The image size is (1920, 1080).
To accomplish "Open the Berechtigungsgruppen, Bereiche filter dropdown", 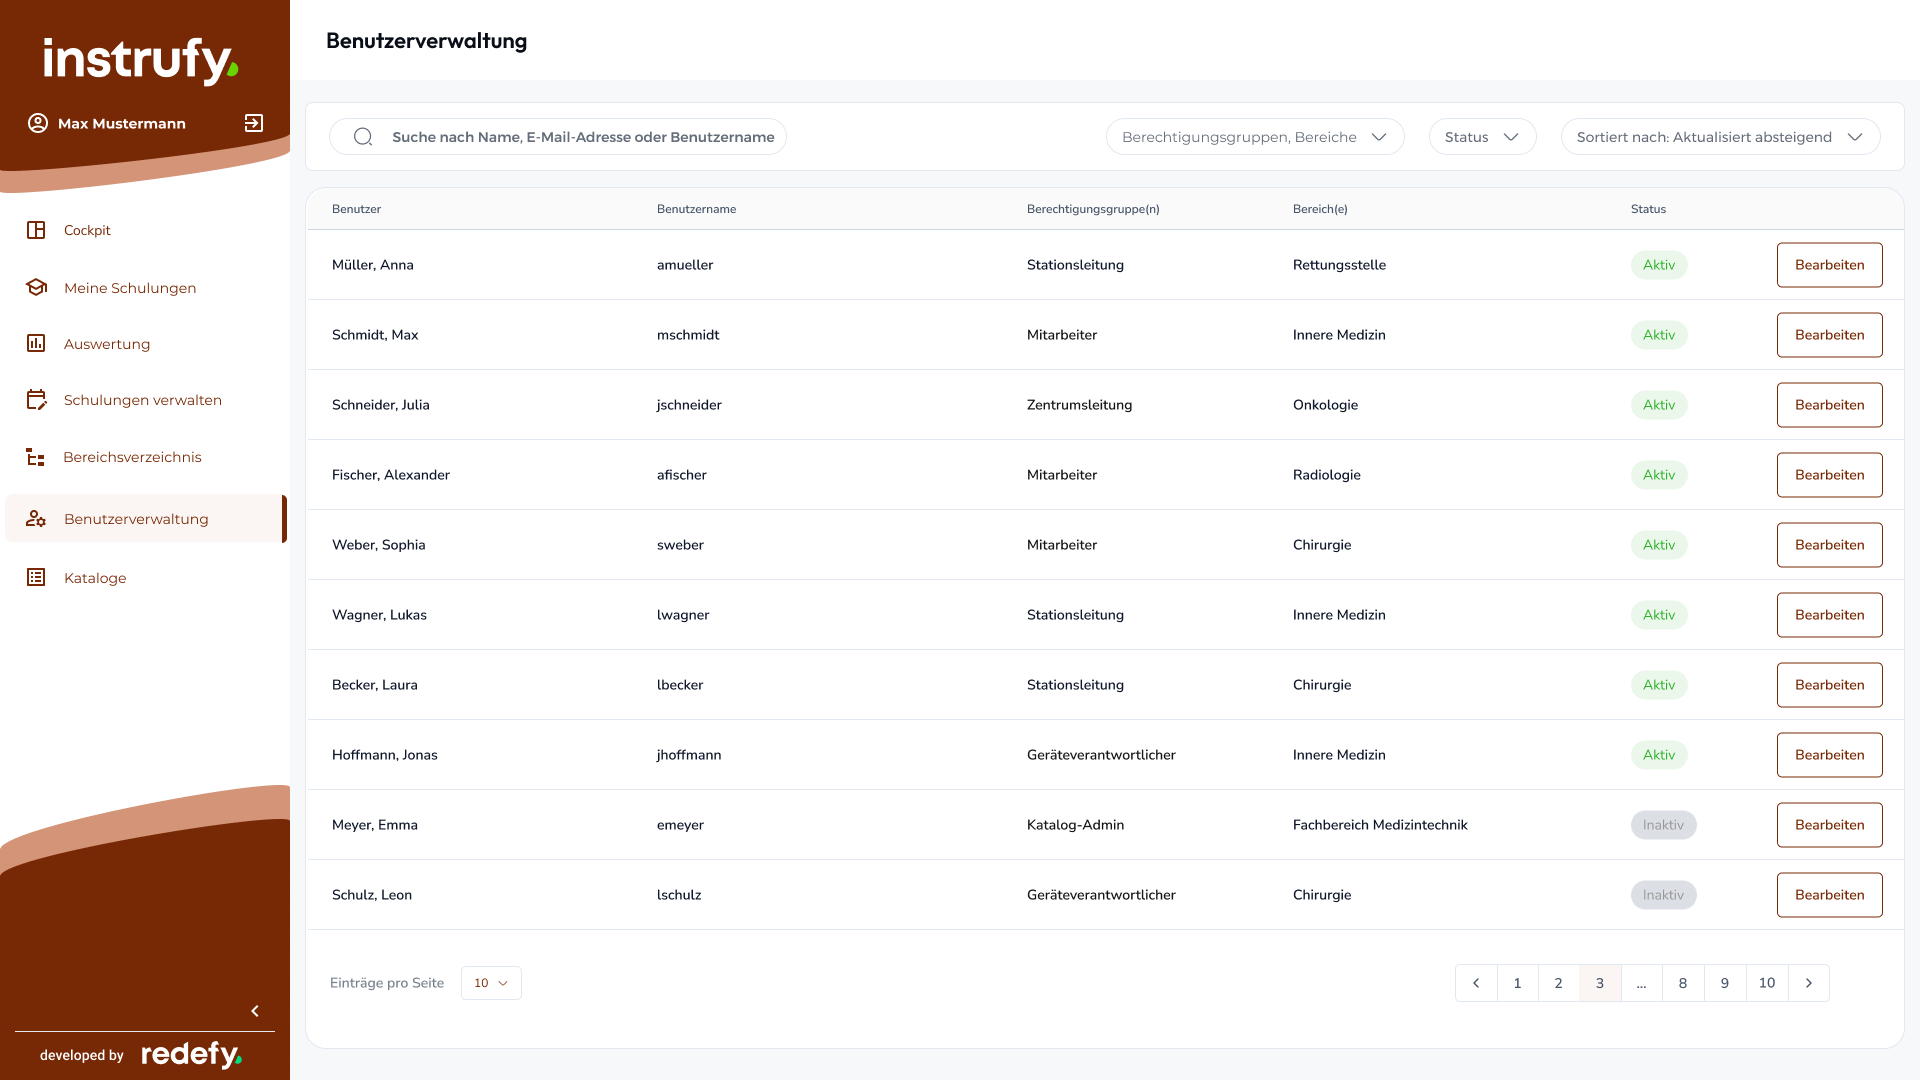I will pos(1255,137).
